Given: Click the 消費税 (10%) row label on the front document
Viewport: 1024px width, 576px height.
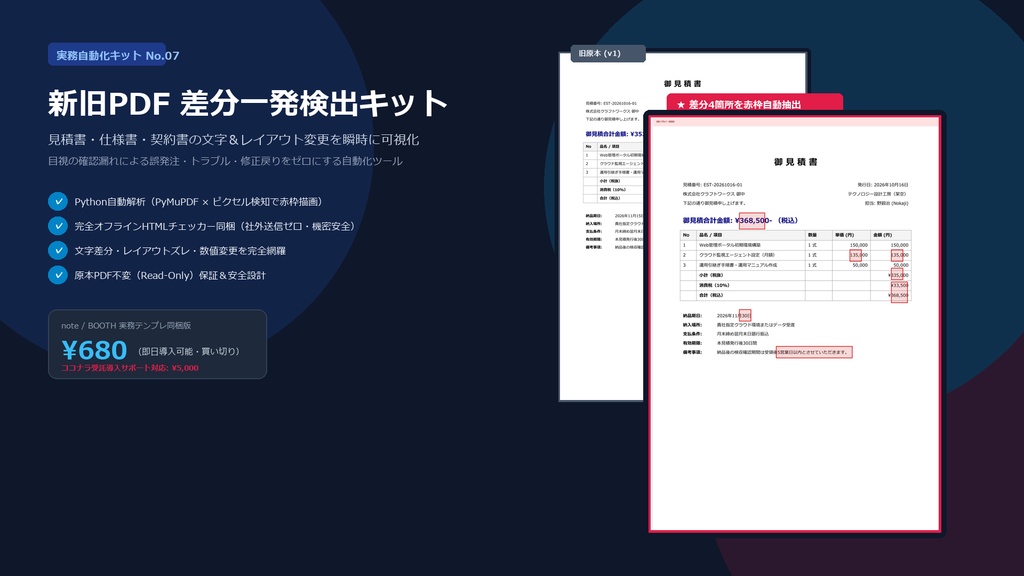Looking at the screenshot, I should tap(714, 285).
